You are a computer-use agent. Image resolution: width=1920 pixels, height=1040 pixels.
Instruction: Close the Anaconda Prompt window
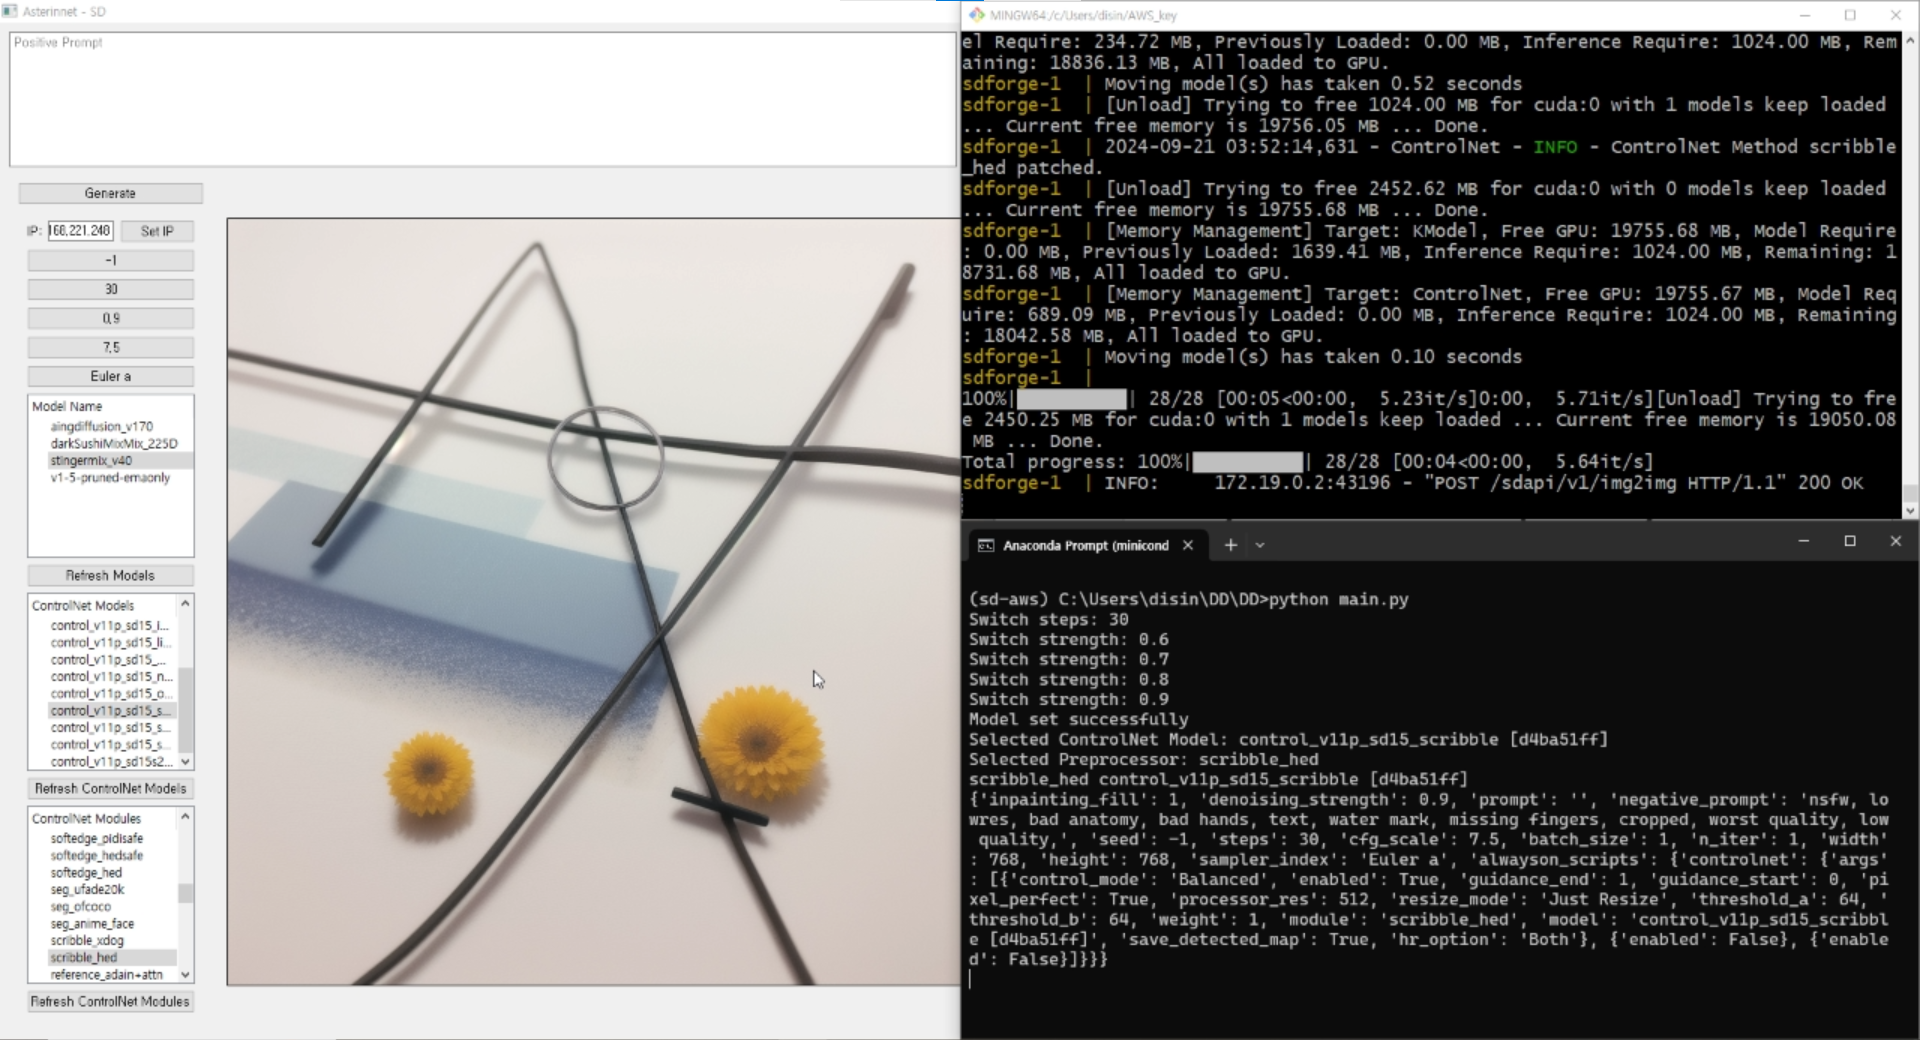click(x=1896, y=541)
